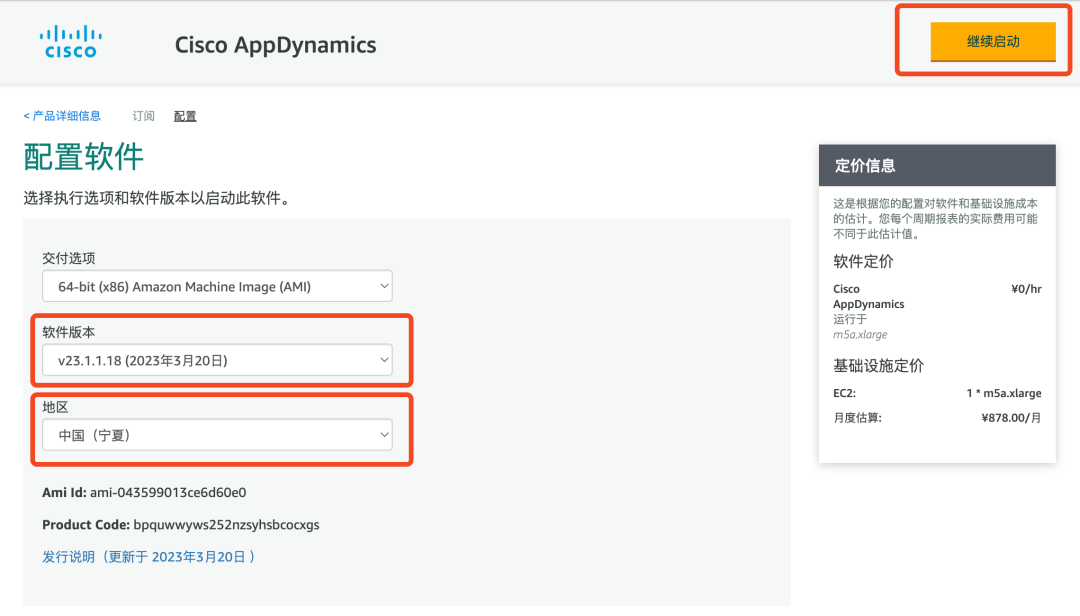Click the 配置软件 page heading
The image size is (1080, 616).
83,157
